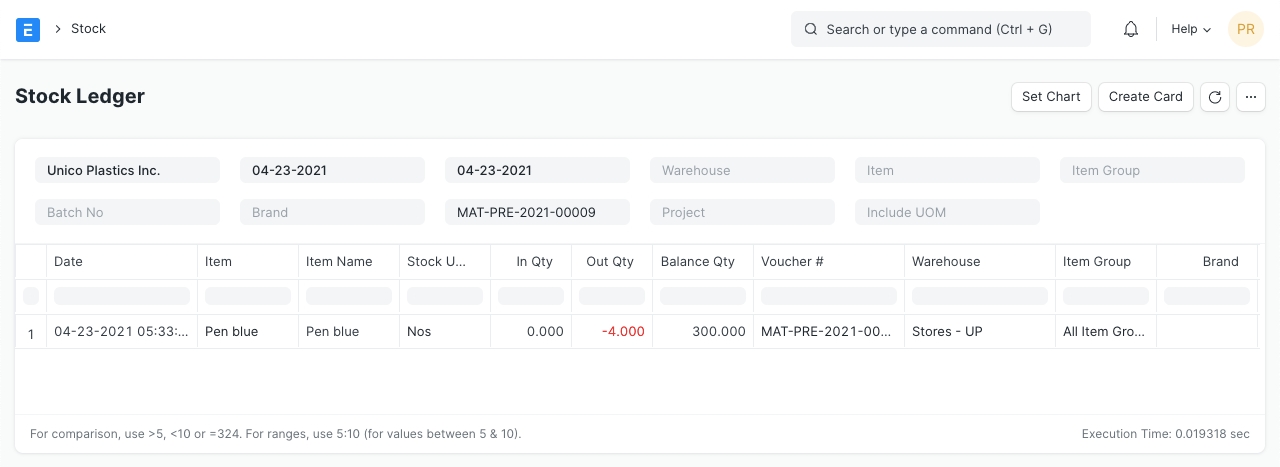Click the ERPNext home logo icon

[28, 29]
